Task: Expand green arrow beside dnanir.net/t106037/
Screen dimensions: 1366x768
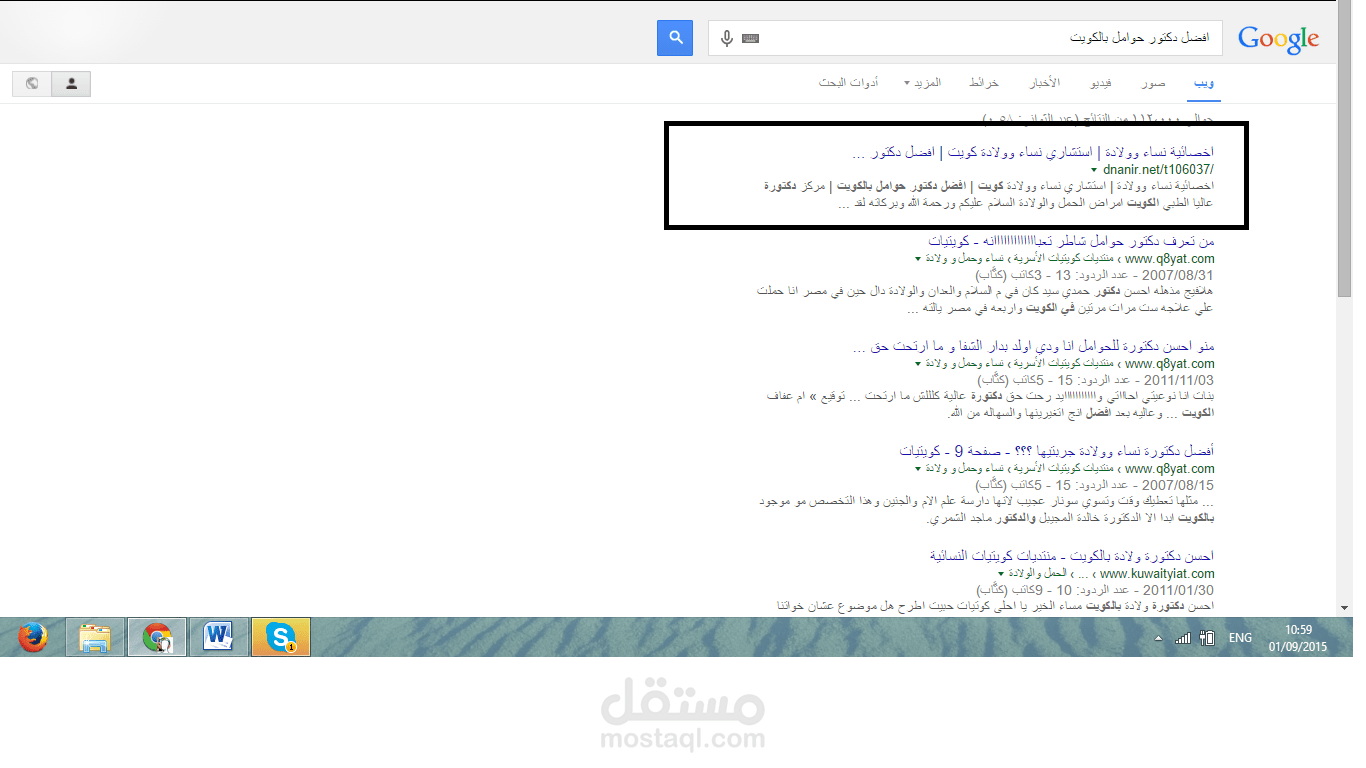Action: (1094, 170)
